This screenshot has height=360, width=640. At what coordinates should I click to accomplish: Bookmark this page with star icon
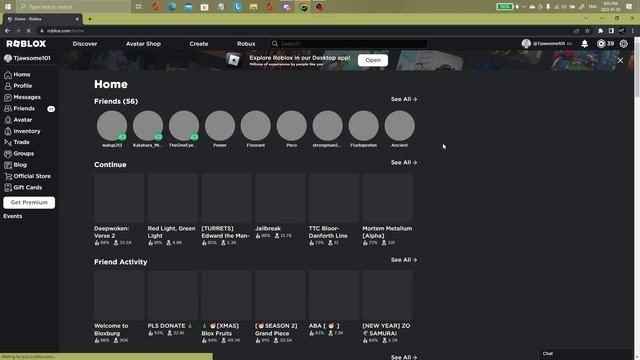pyautogui.click(x=587, y=31)
